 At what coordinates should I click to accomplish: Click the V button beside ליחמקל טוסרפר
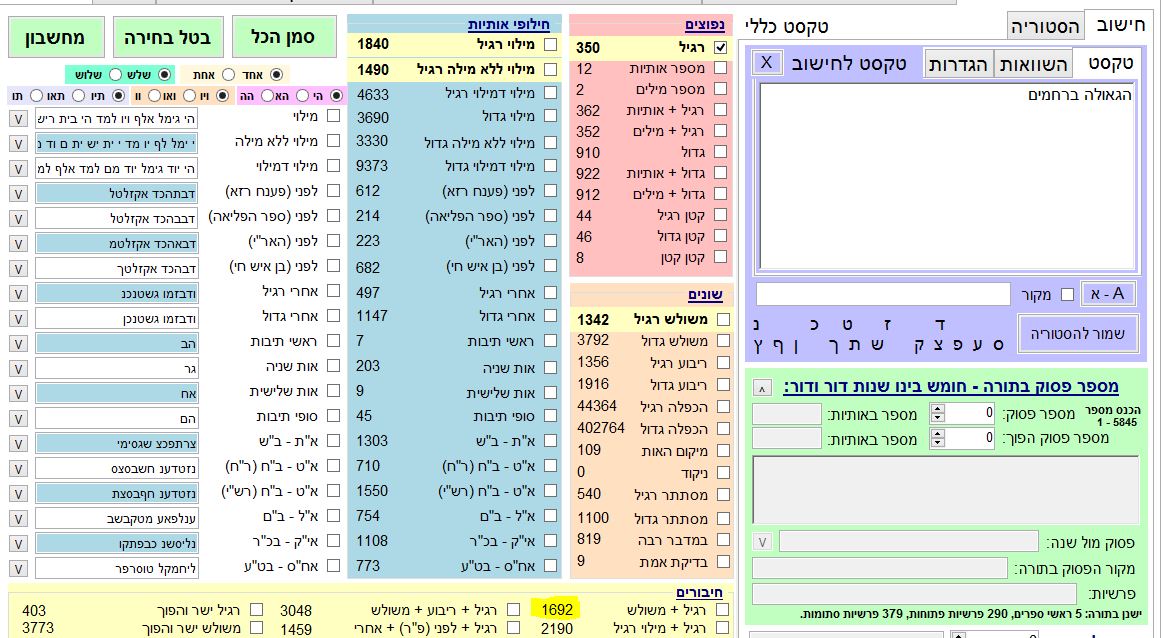[19, 568]
